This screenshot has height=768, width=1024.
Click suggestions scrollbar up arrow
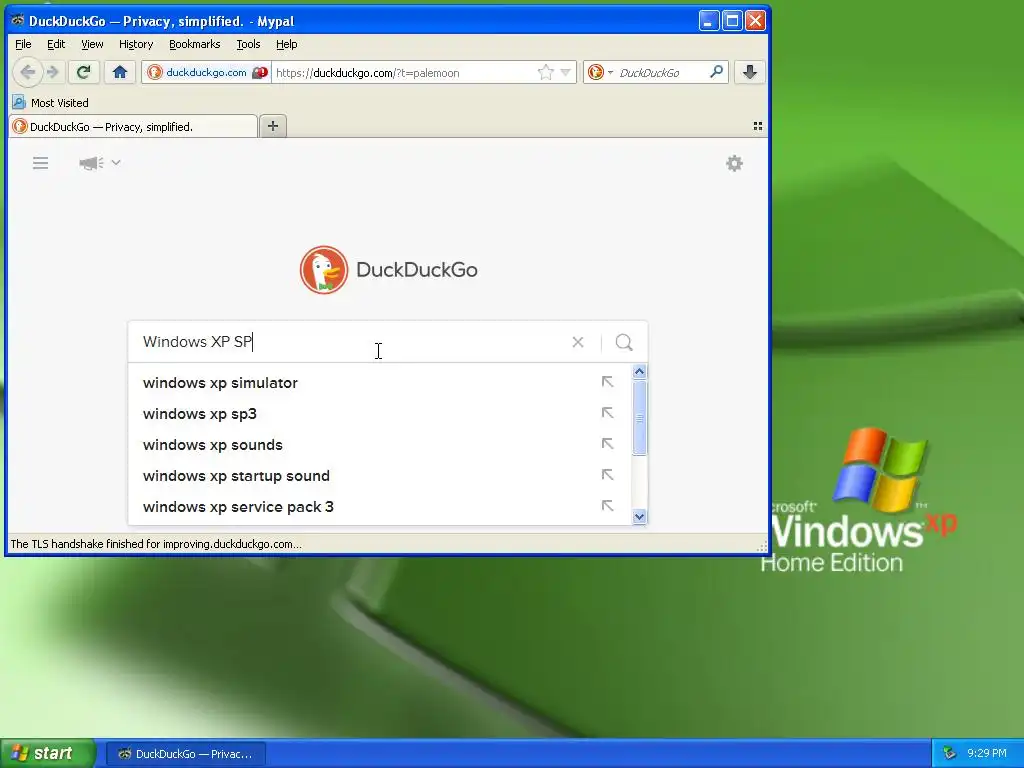tap(639, 372)
